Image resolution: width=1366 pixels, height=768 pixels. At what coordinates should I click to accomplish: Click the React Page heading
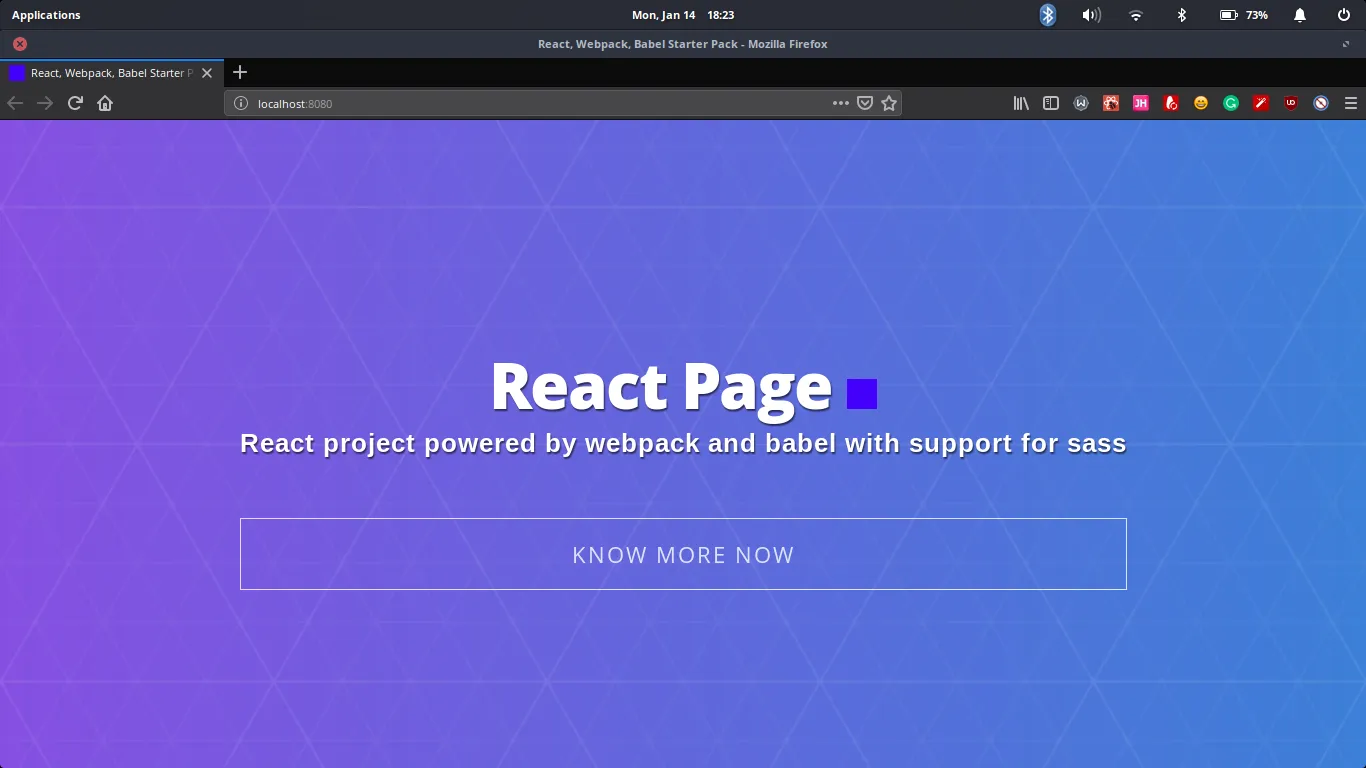tap(661, 388)
